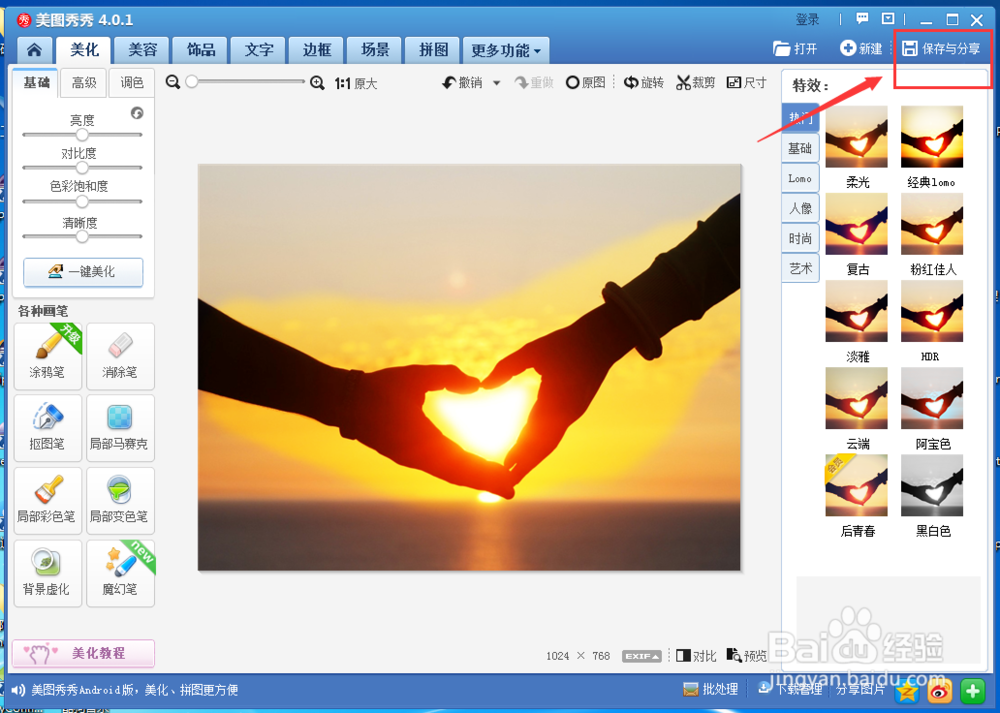Apply the 阿宝色 effect thumbnail
The width and height of the screenshot is (1000, 713).
932,398
